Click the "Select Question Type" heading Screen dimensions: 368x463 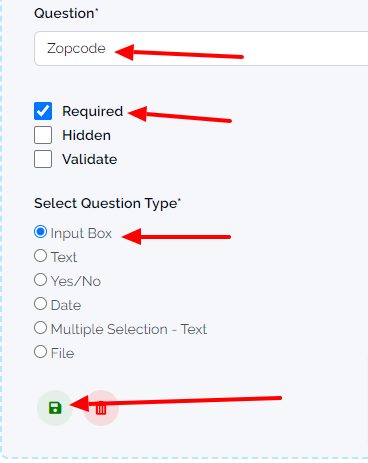[x=105, y=204]
